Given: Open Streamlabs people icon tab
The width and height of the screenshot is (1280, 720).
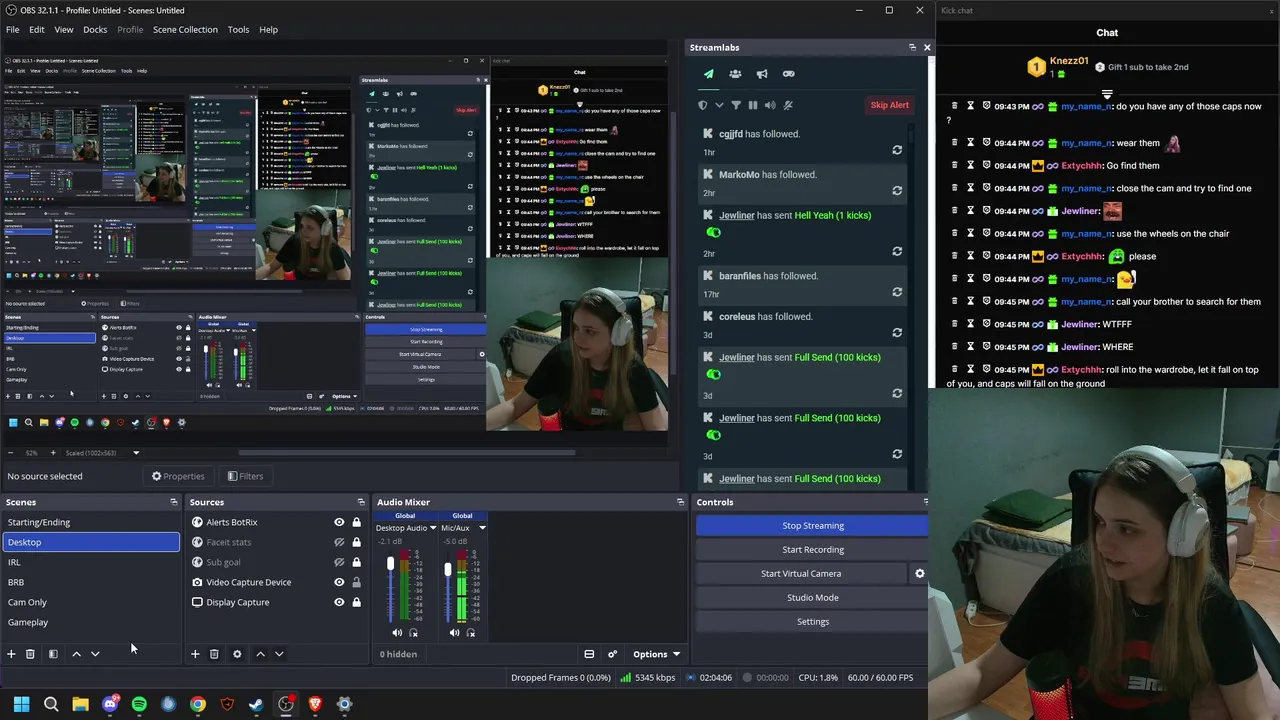Looking at the screenshot, I should point(735,73).
